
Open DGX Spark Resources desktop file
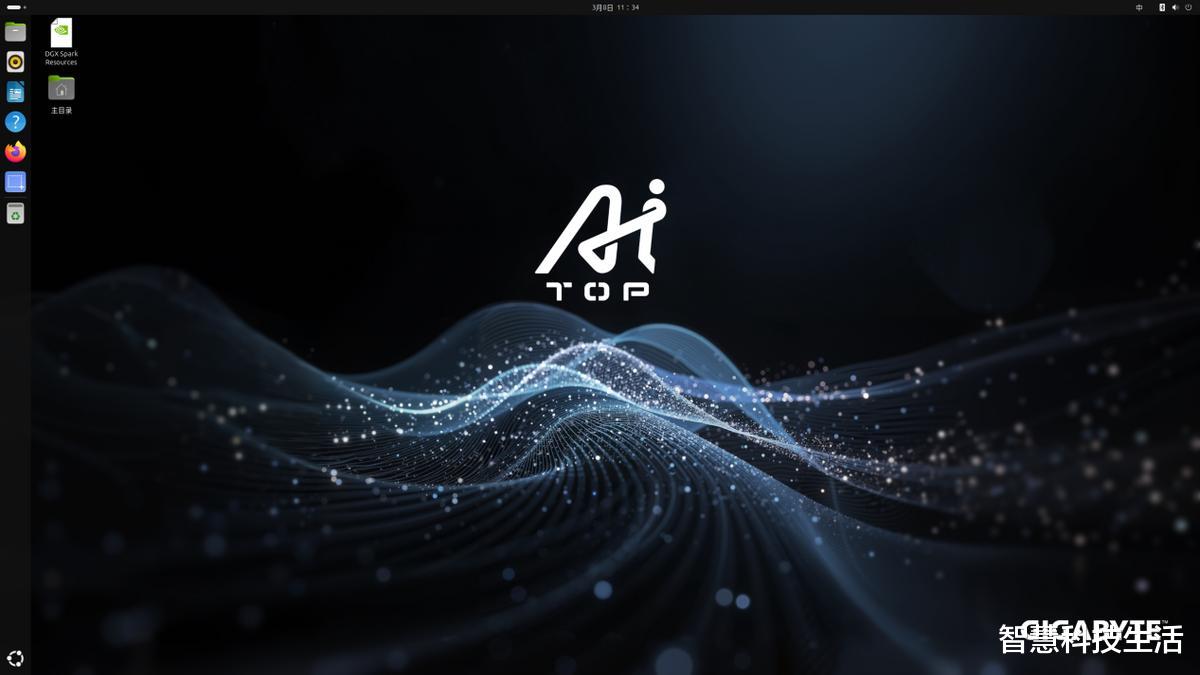click(x=61, y=42)
